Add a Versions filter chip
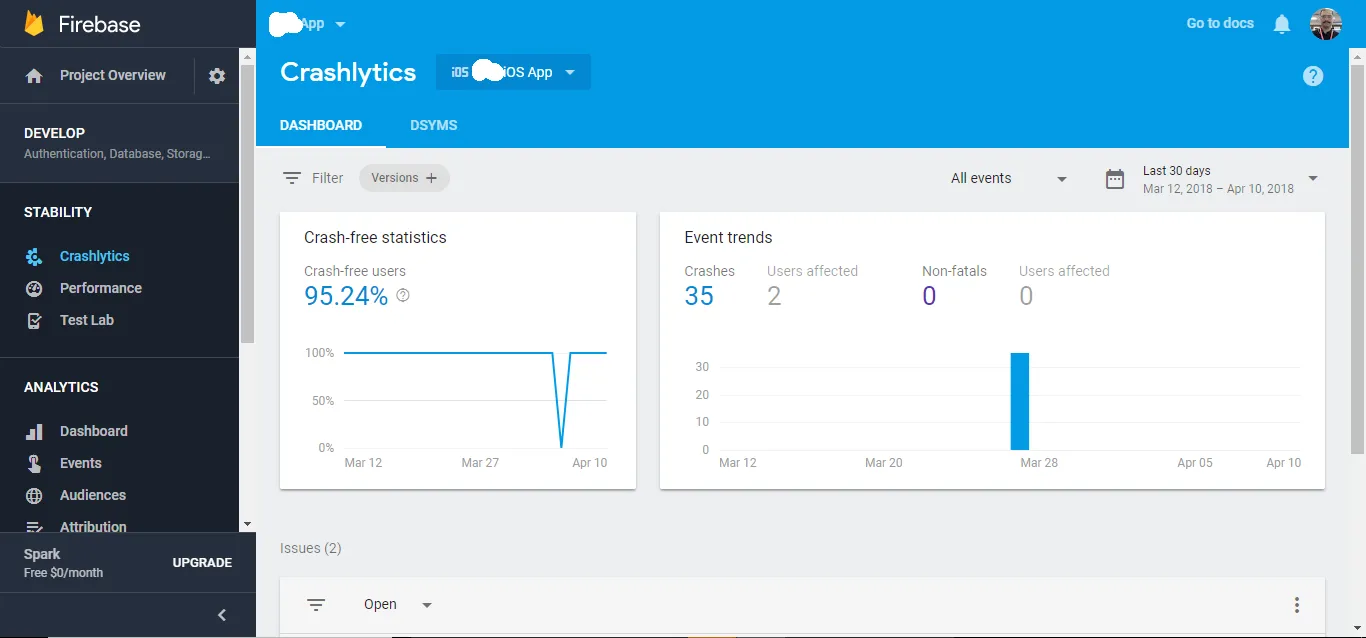This screenshot has width=1366, height=638. [x=404, y=178]
